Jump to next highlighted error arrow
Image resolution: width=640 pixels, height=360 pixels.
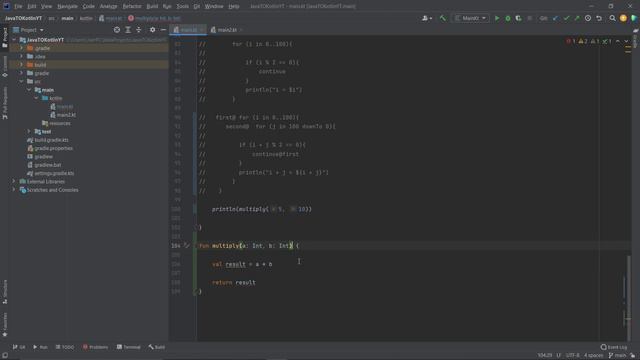[x=626, y=41]
